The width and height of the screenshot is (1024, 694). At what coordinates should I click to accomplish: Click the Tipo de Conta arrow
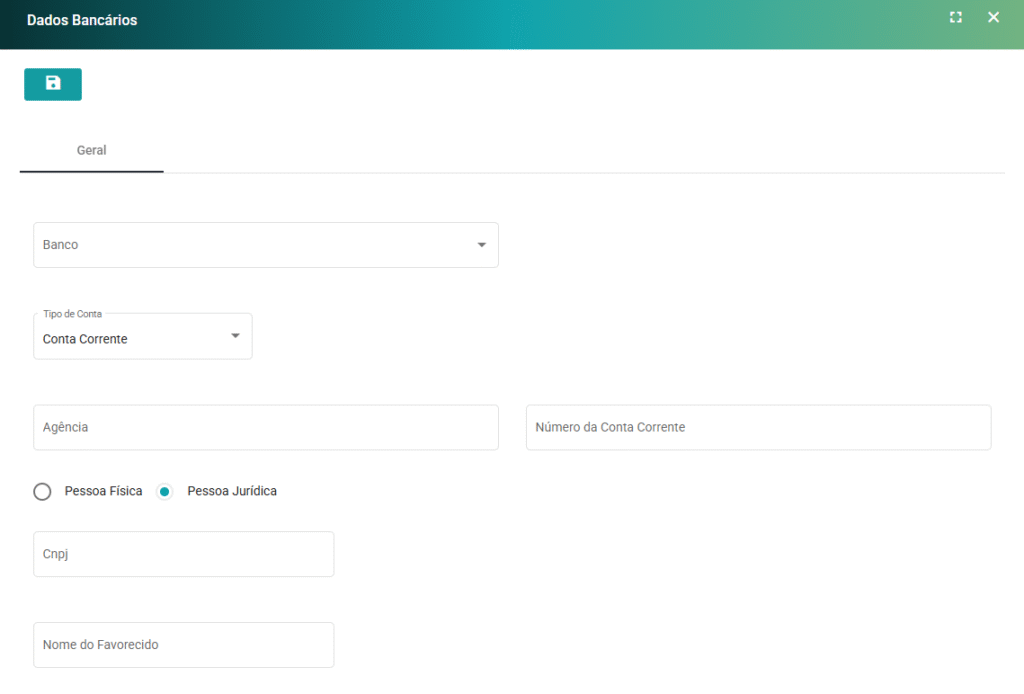coord(235,336)
